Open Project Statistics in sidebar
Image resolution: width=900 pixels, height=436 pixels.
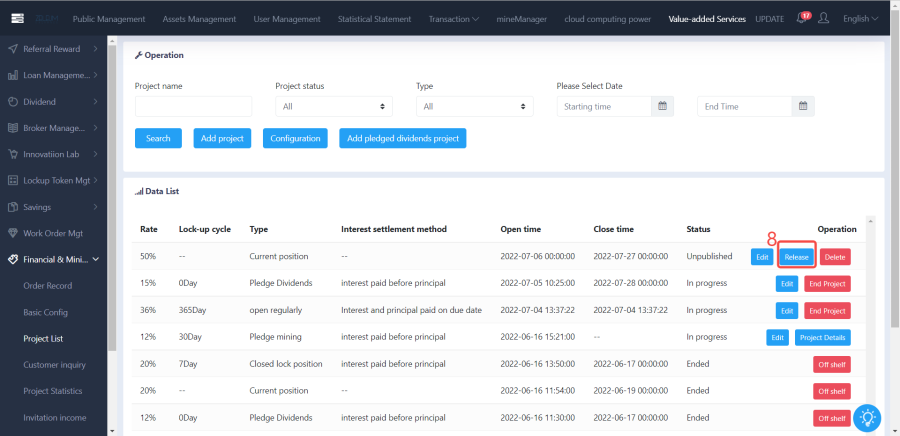(53, 391)
